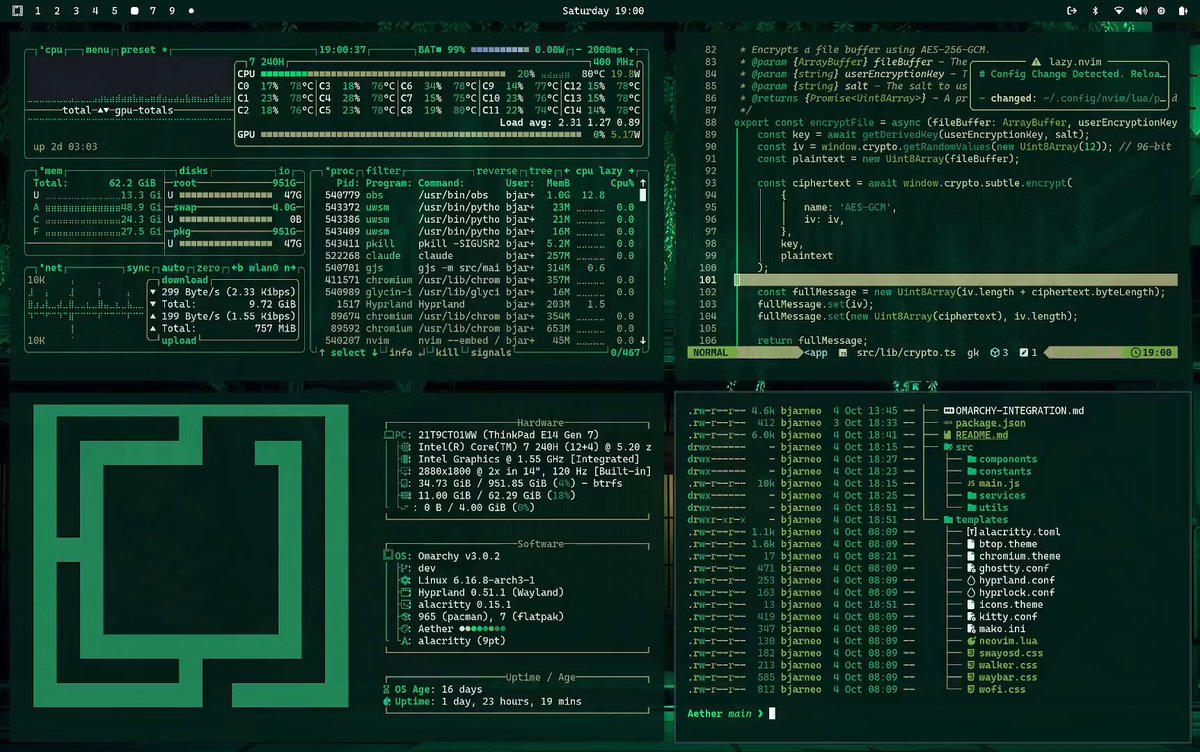Open the Wi-Fi network icon in the tray
Image resolution: width=1200 pixels, height=752 pixels.
(1118, 10)
